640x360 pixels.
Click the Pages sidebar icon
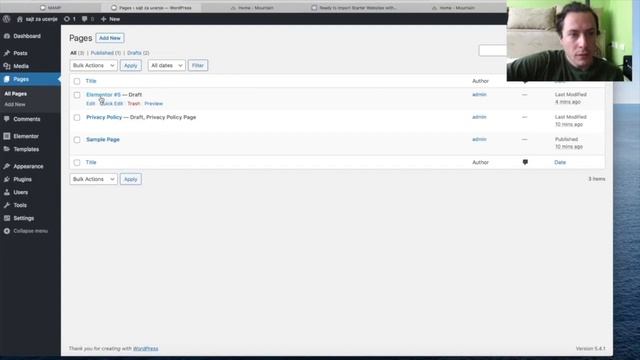point(7,79)
